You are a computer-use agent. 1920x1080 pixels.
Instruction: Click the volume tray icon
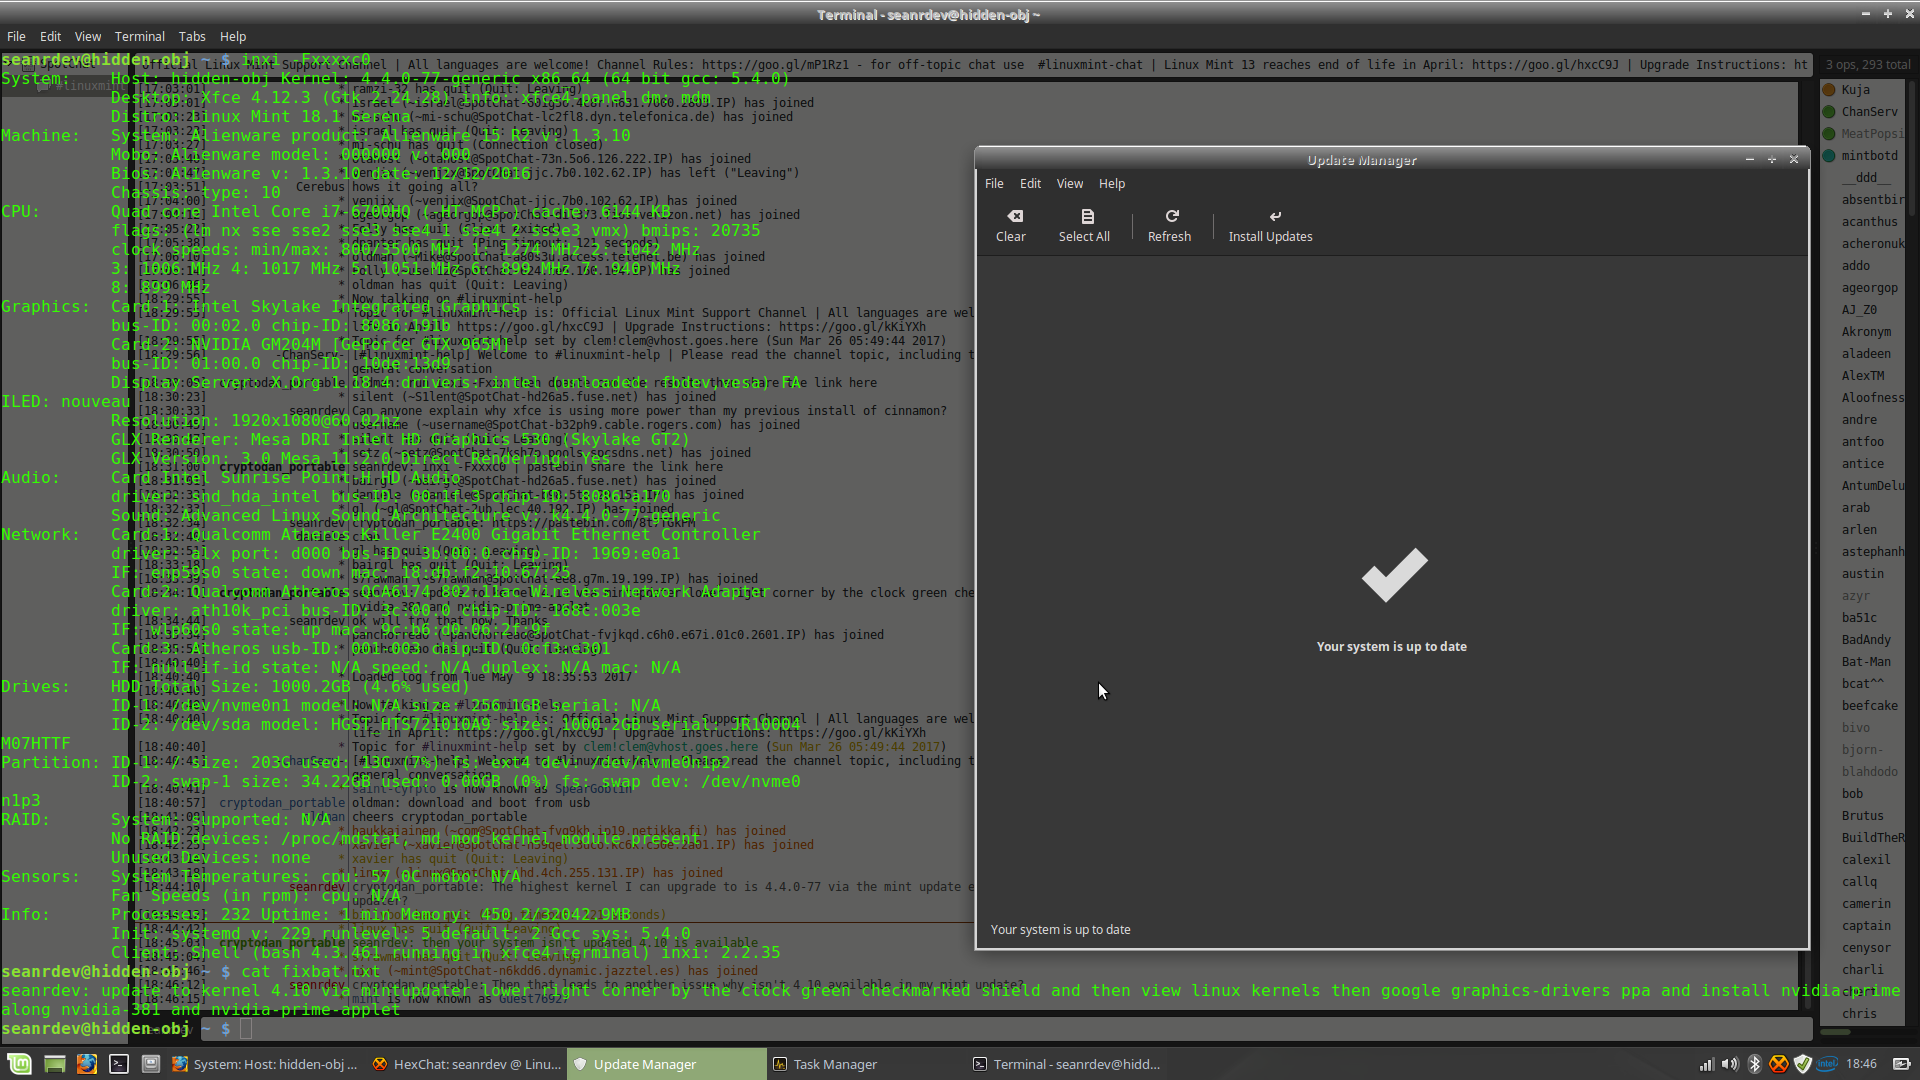[1730, 1064]
